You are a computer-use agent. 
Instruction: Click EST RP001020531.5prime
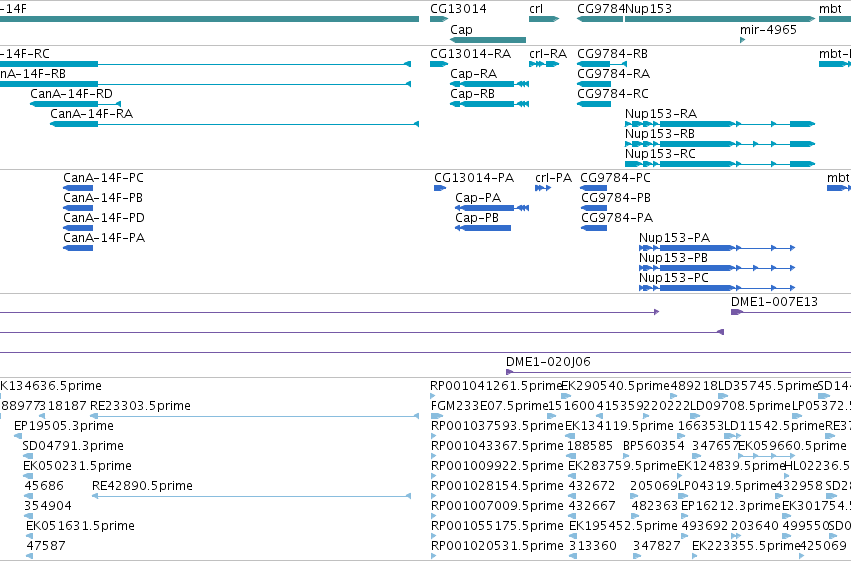497,546
